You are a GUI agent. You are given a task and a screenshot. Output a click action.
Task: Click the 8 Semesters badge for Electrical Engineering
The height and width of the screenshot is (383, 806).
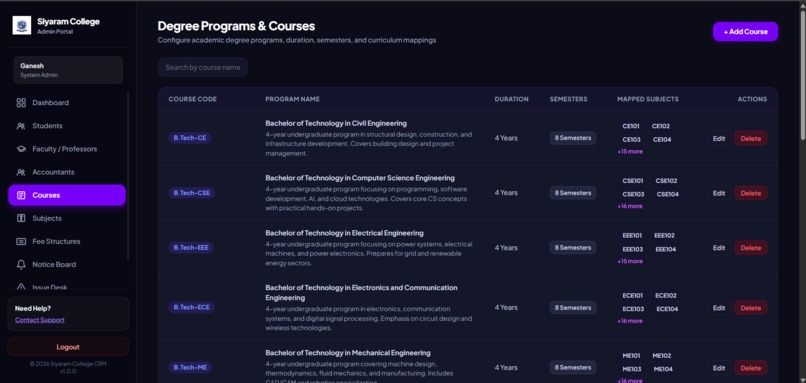point(573,248)
